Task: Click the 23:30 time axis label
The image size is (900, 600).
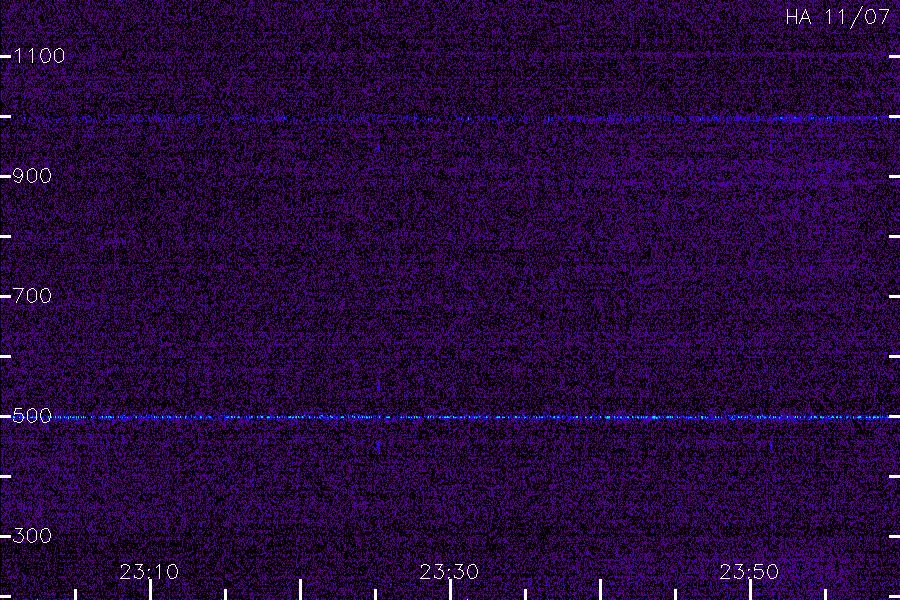Action: [x=449, y=572]
